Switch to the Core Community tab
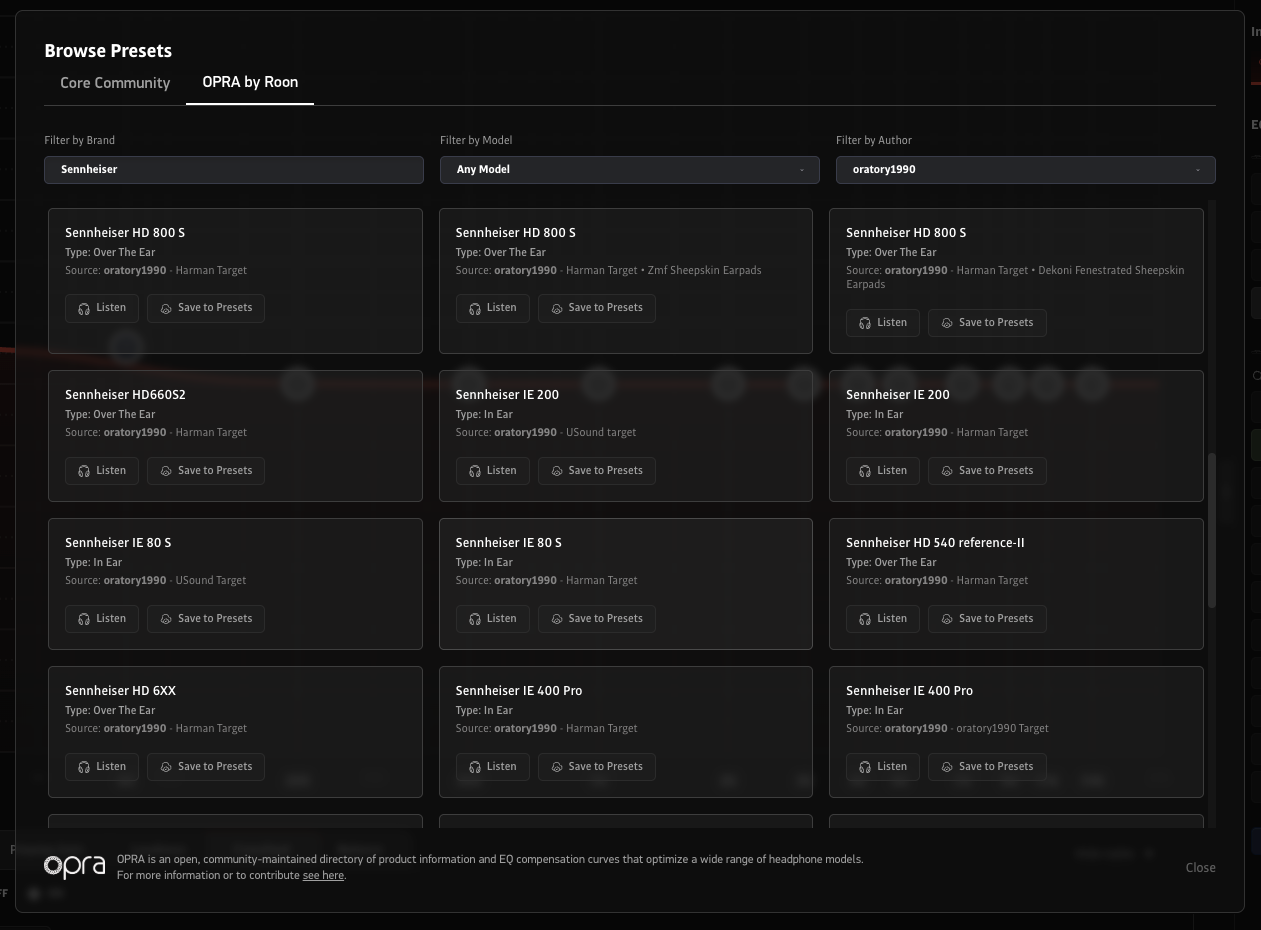The height and width of the screenshot is (930, 1261). [115, 83]
